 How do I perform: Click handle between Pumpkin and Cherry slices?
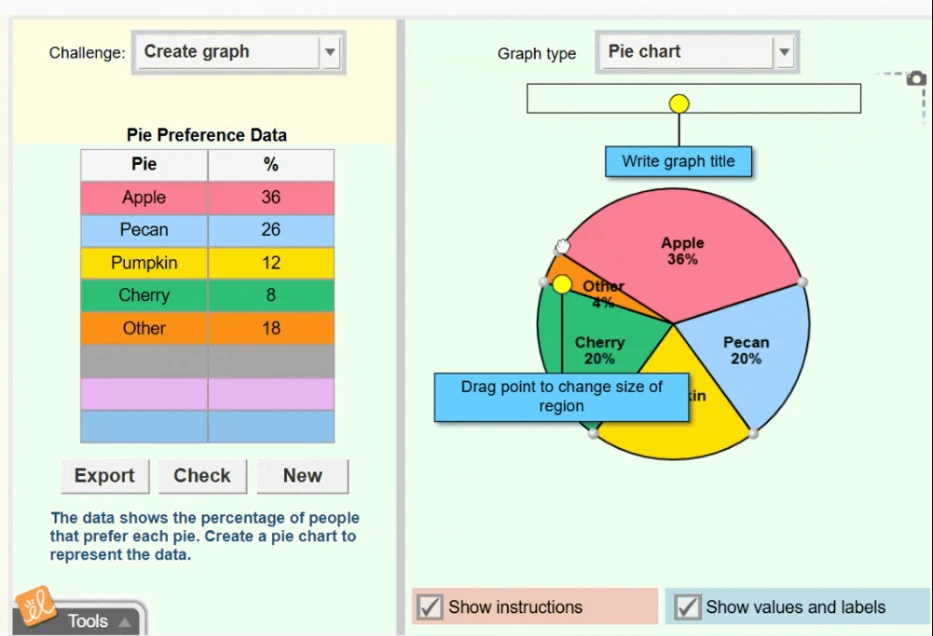(x=593, y=434)
